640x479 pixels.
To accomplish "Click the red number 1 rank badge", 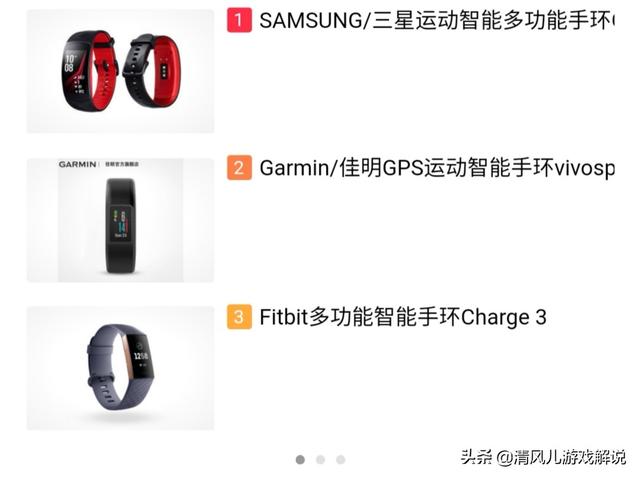I will pos(239,20).
